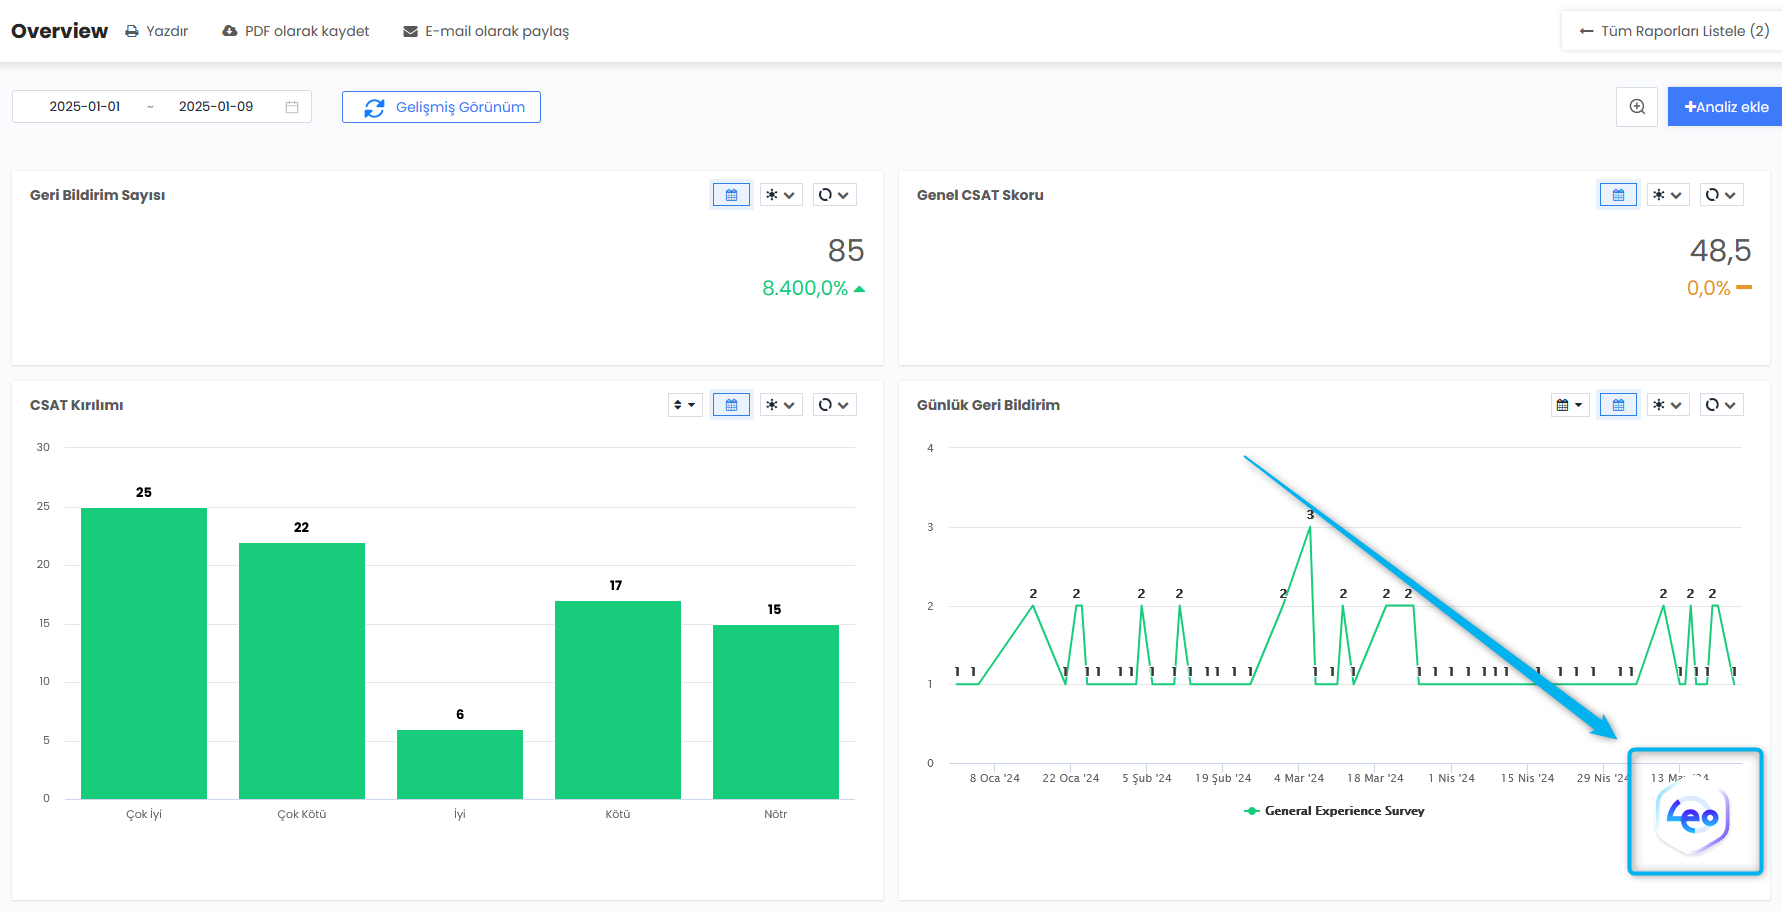1782x911 pixels.
Task: Open circle menu on Günlük Geri Bildirim card
Action: click(x=1720, y=405)
